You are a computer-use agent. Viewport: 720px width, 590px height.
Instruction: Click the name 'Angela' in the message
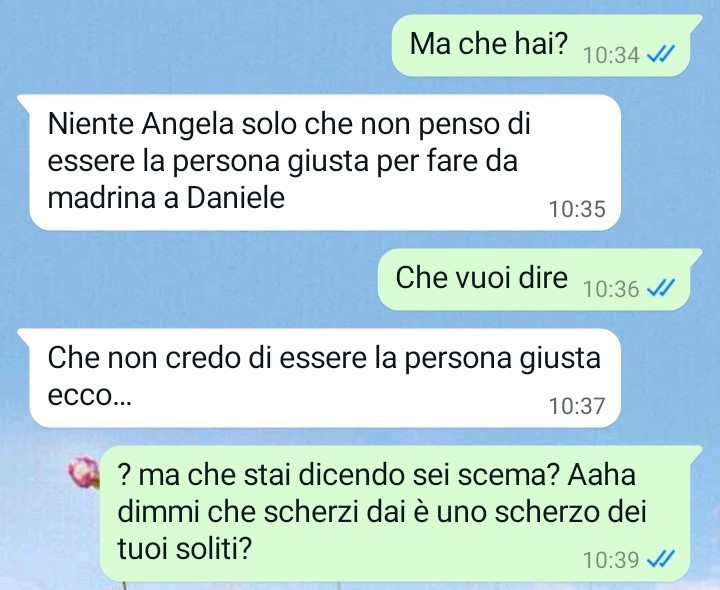[187, 125]
